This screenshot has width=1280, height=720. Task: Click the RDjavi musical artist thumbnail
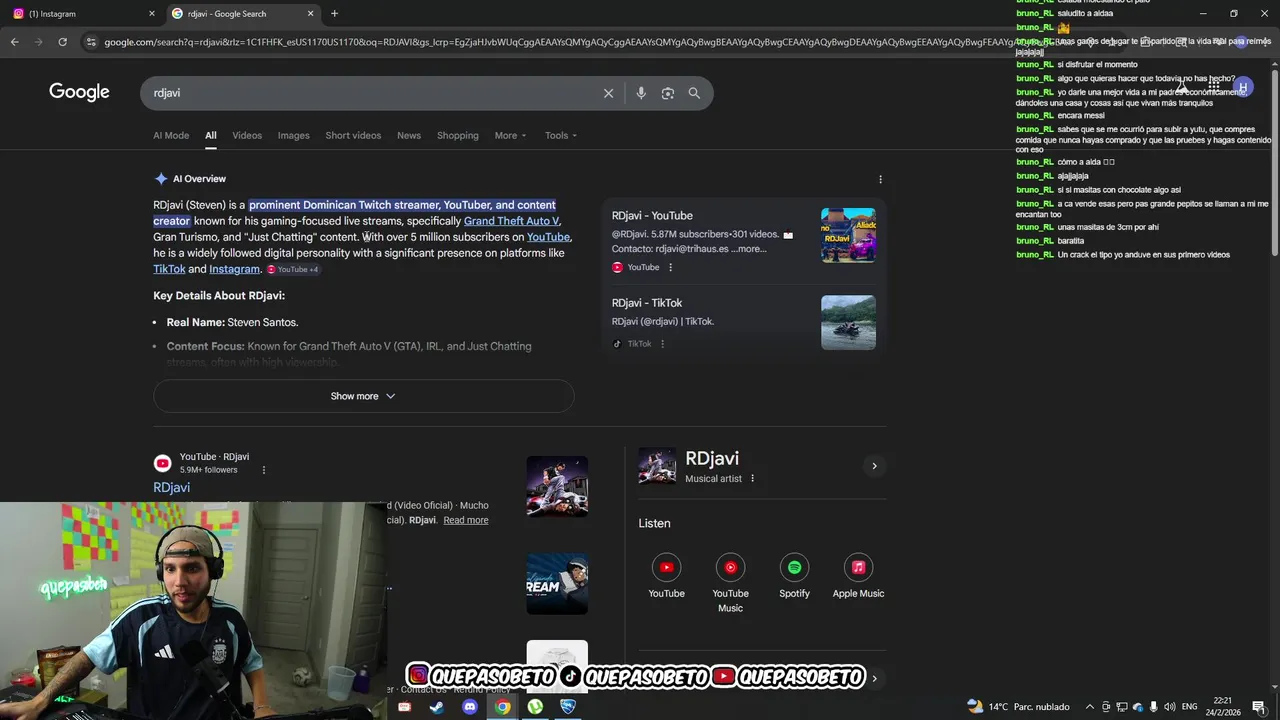click(x=657, y=466)
